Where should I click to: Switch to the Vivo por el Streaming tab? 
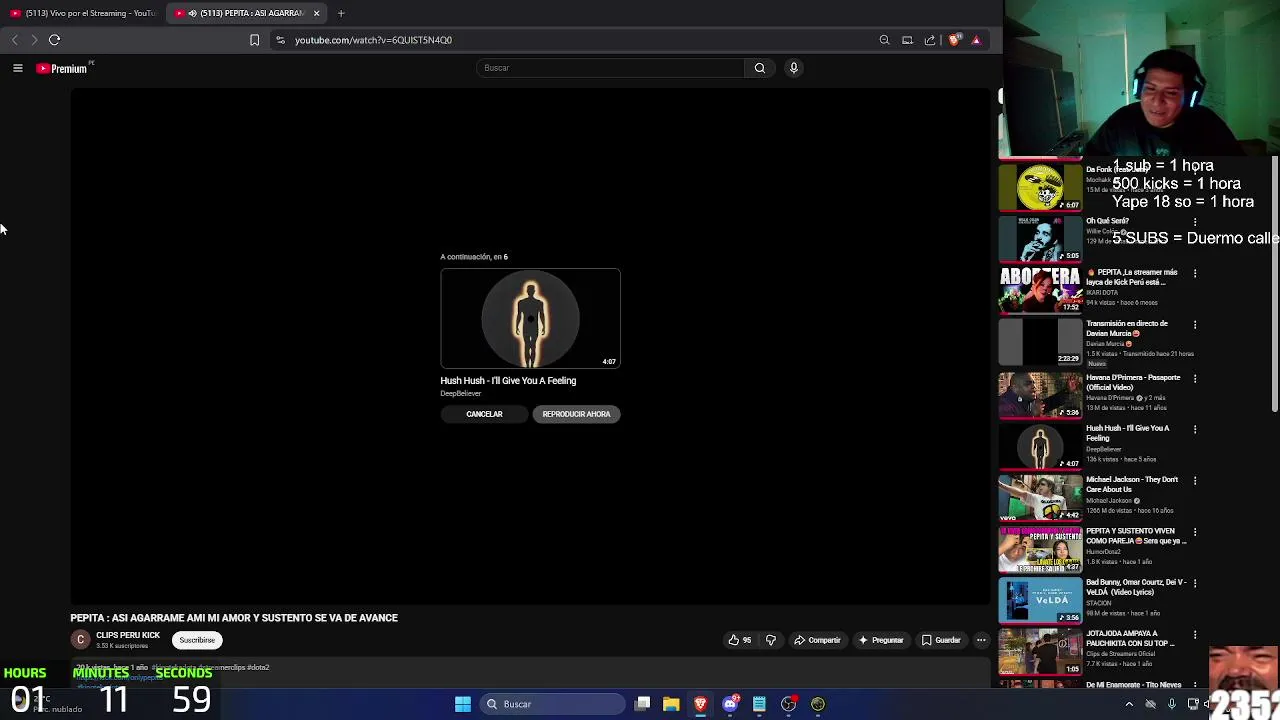pos(83,13)
